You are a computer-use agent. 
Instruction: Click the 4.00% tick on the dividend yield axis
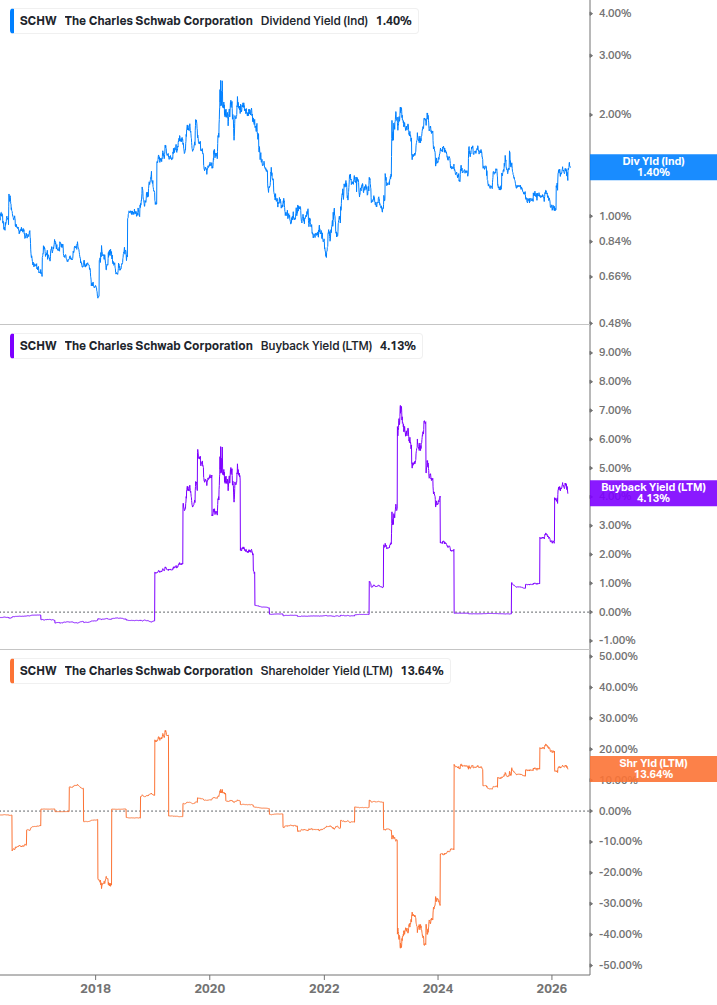615,13
